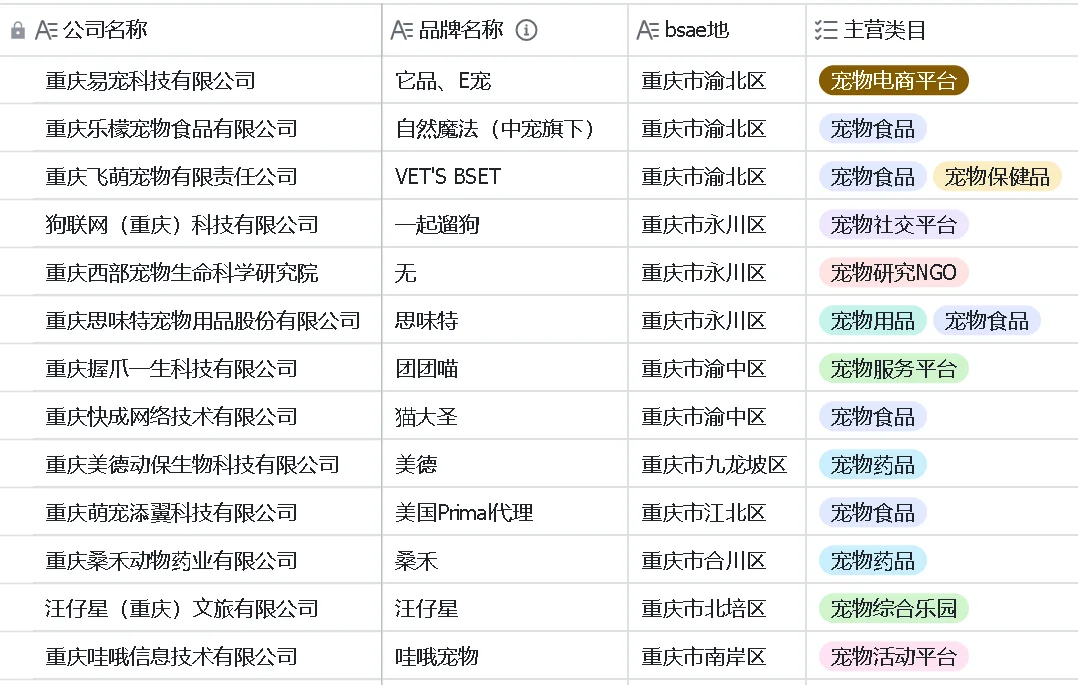Select cell 重庆萌宠添翼科技有限公司

click(190, 512)
